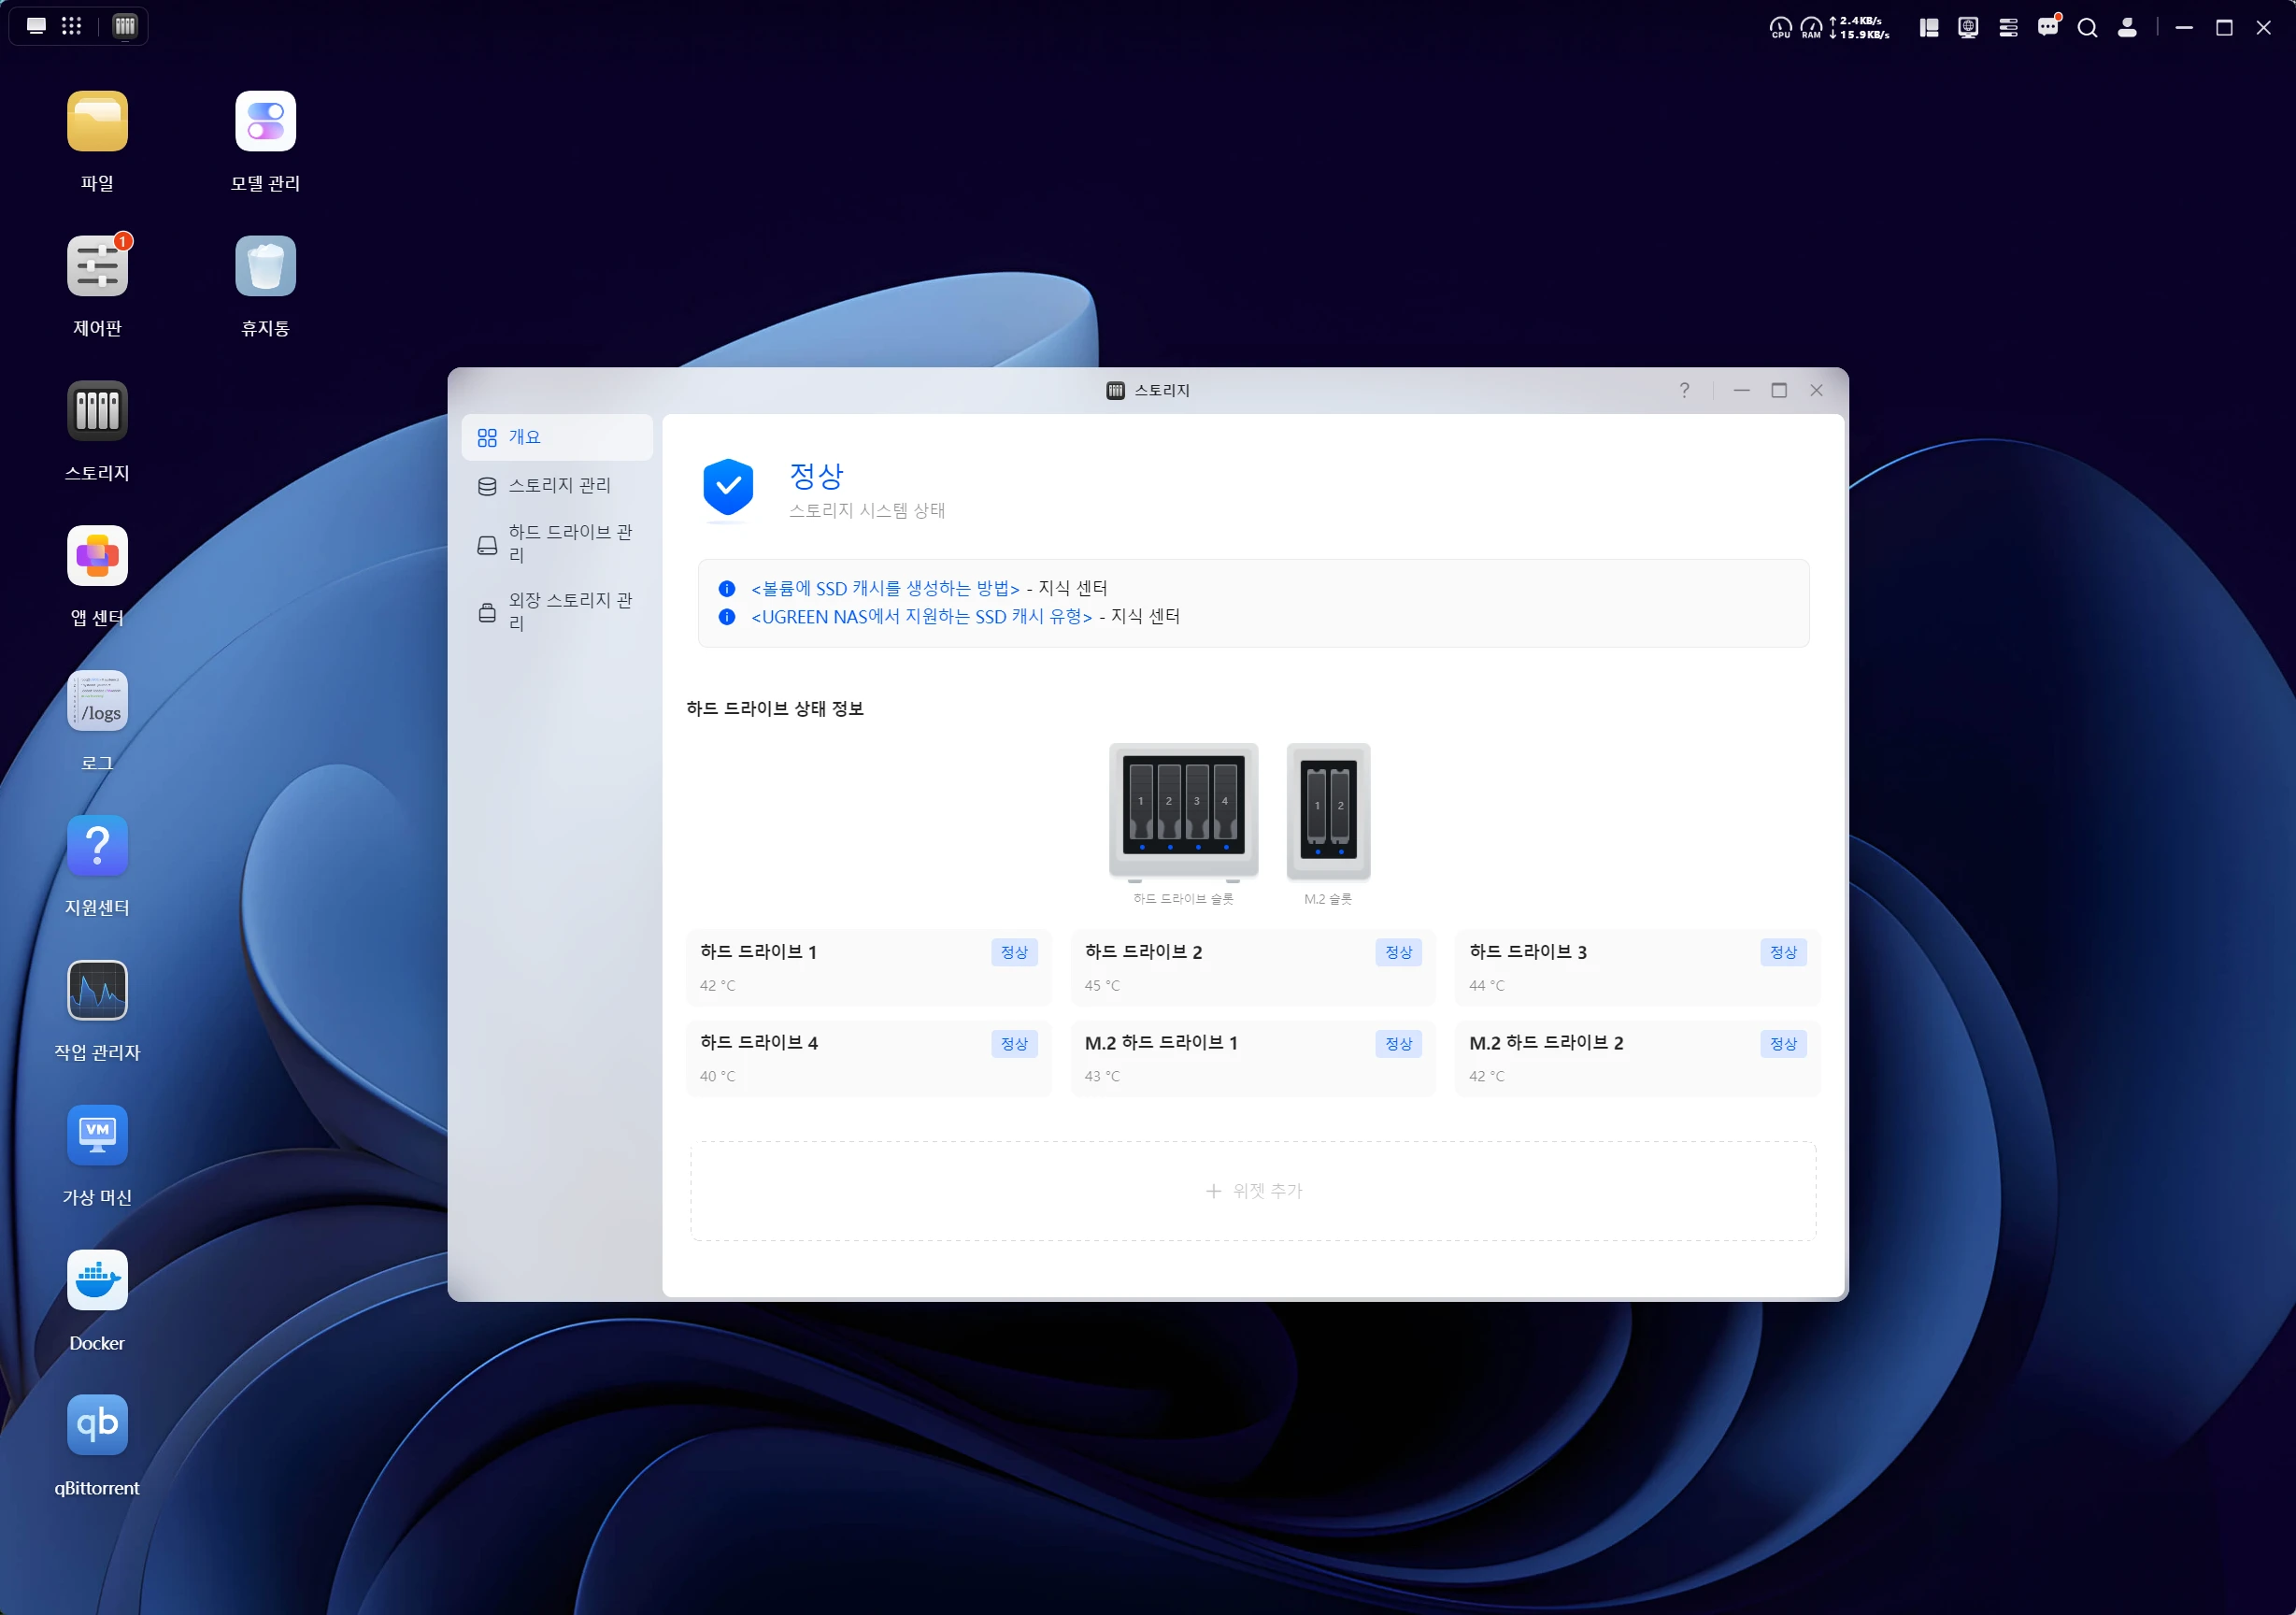2296x1615 pixels.
Task: Click the show desktop icon in top bar
Action: tap(36, 26)
